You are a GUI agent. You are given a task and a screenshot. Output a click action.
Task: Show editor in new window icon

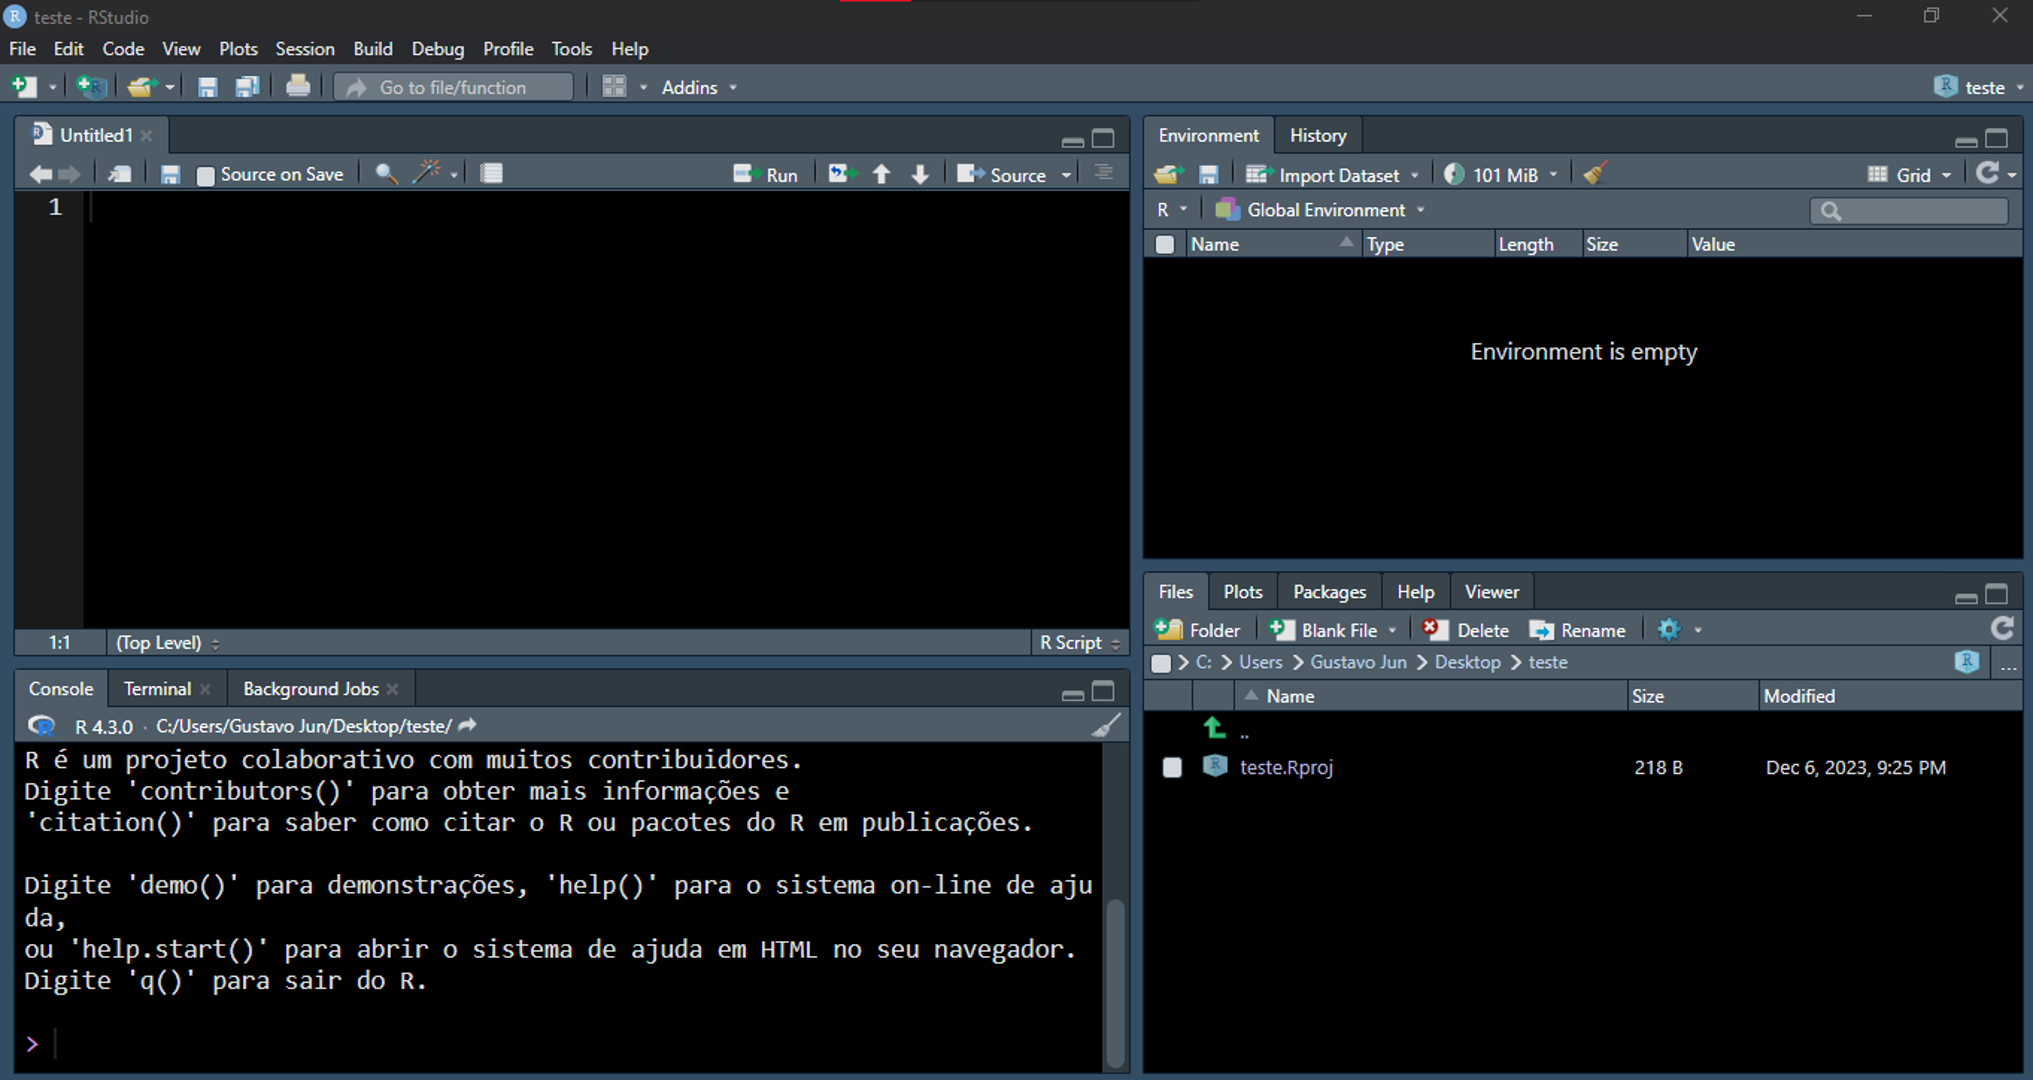(x=119, y=174)
